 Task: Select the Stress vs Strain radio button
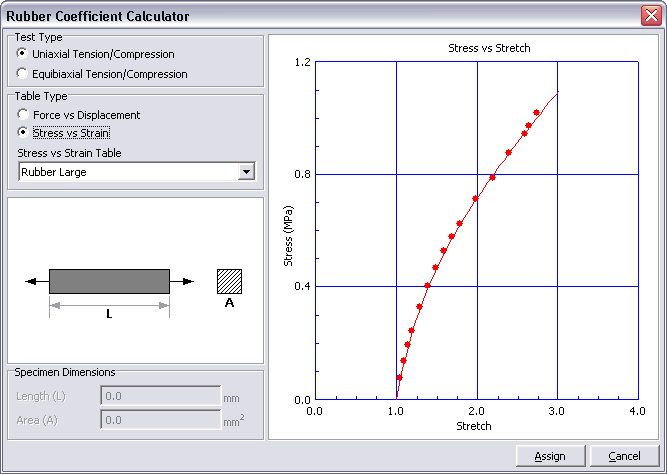point(23,132)
